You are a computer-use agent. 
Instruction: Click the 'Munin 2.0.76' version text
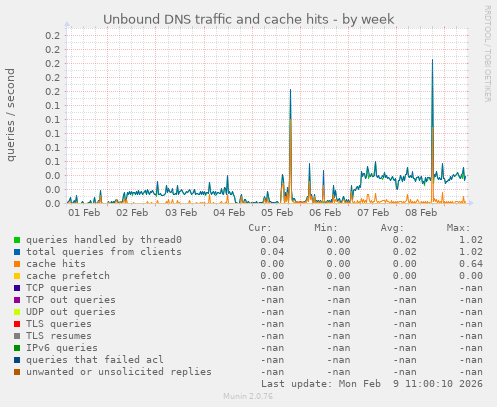point(248,397)
